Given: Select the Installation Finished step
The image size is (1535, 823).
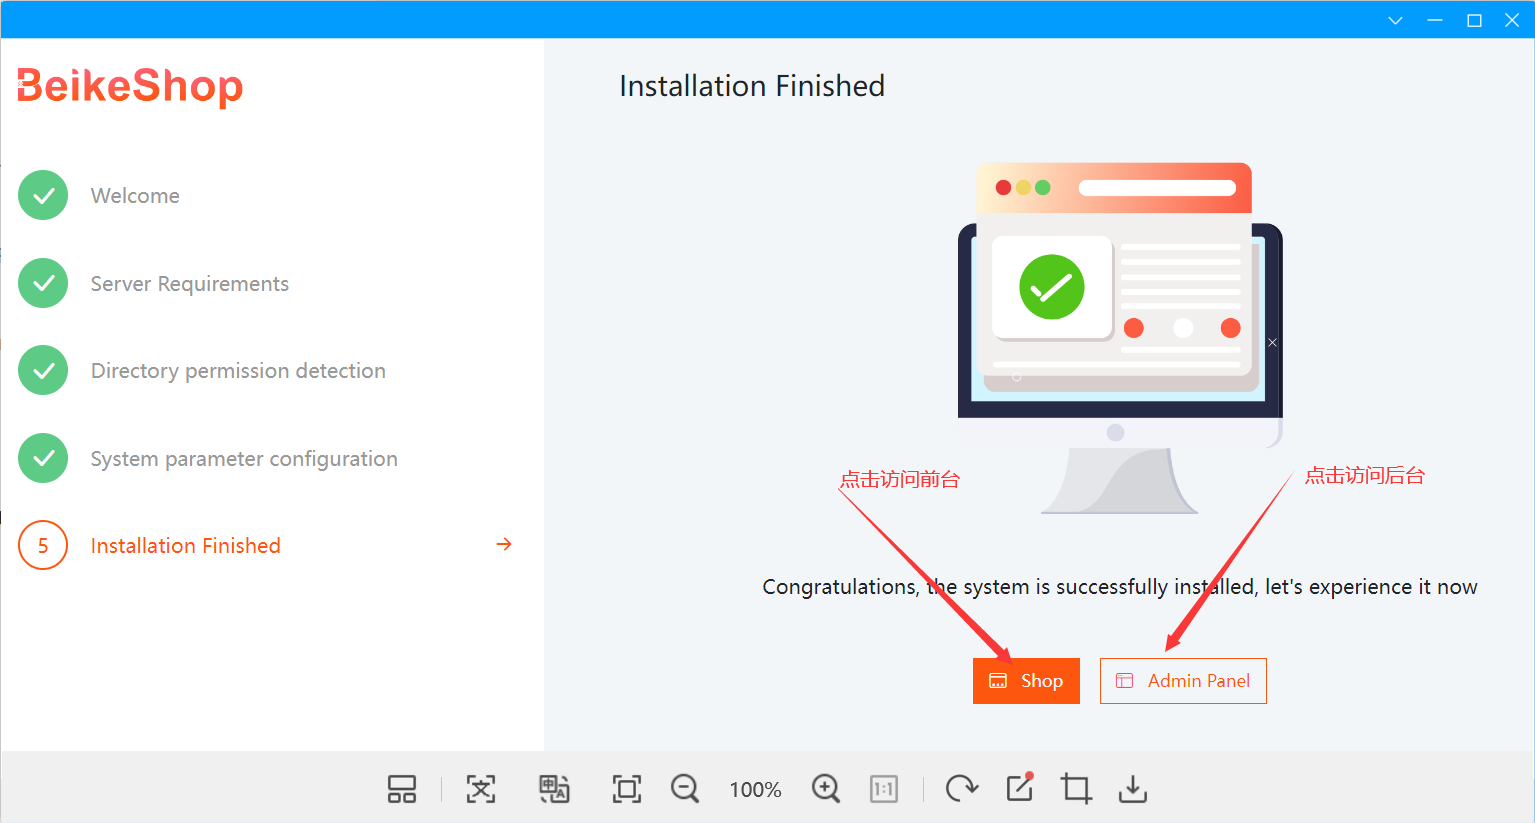Looking at the screenshot, I should (186, 546).
